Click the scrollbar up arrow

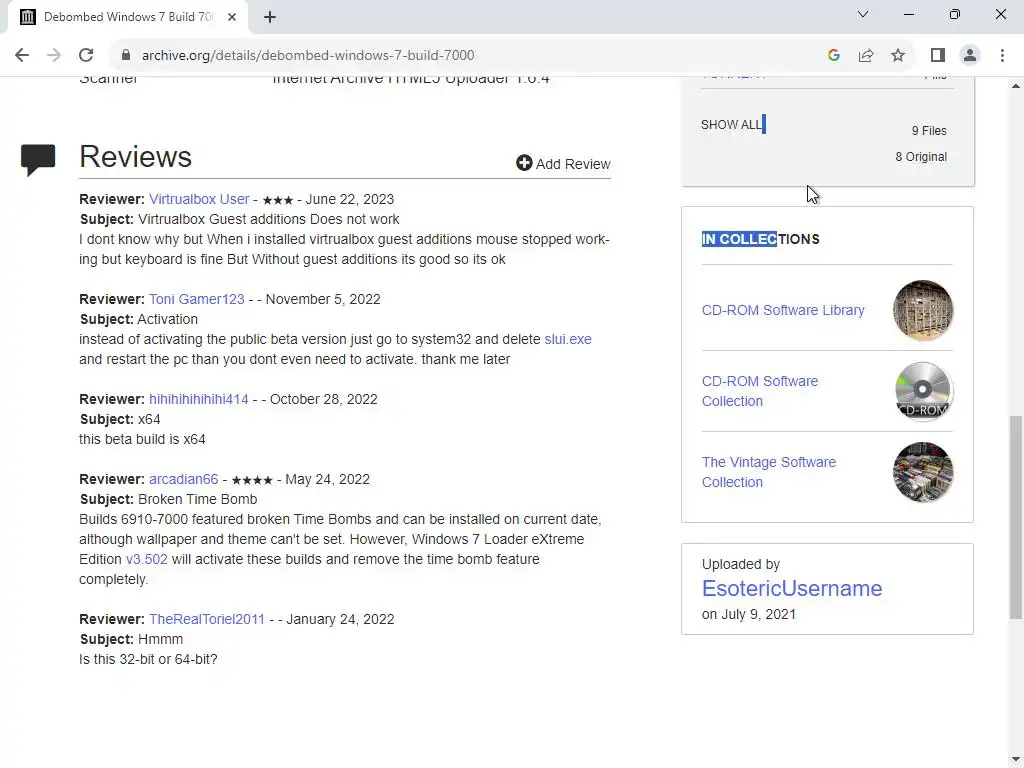pos(1016,86)
